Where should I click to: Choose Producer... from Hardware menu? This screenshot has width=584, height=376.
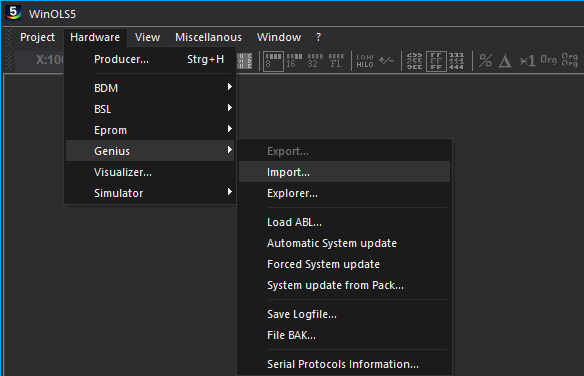150,59
